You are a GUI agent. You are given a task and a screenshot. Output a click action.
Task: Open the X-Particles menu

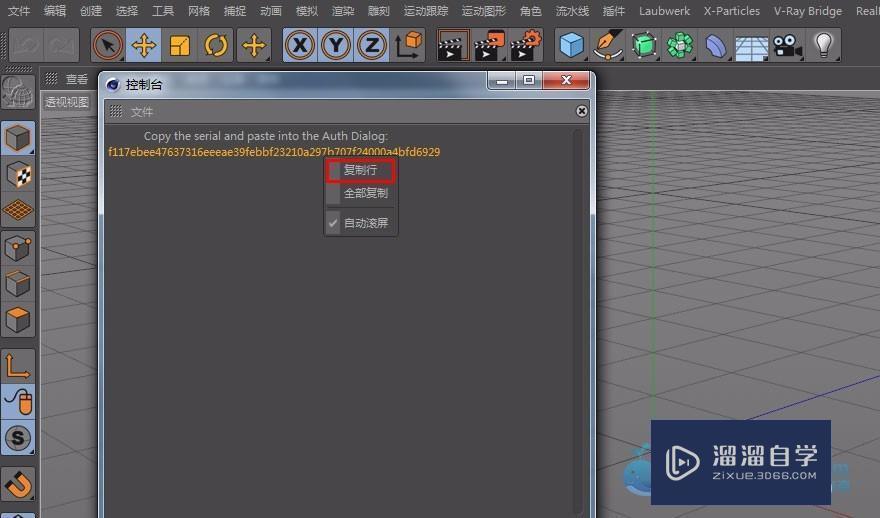732,11
